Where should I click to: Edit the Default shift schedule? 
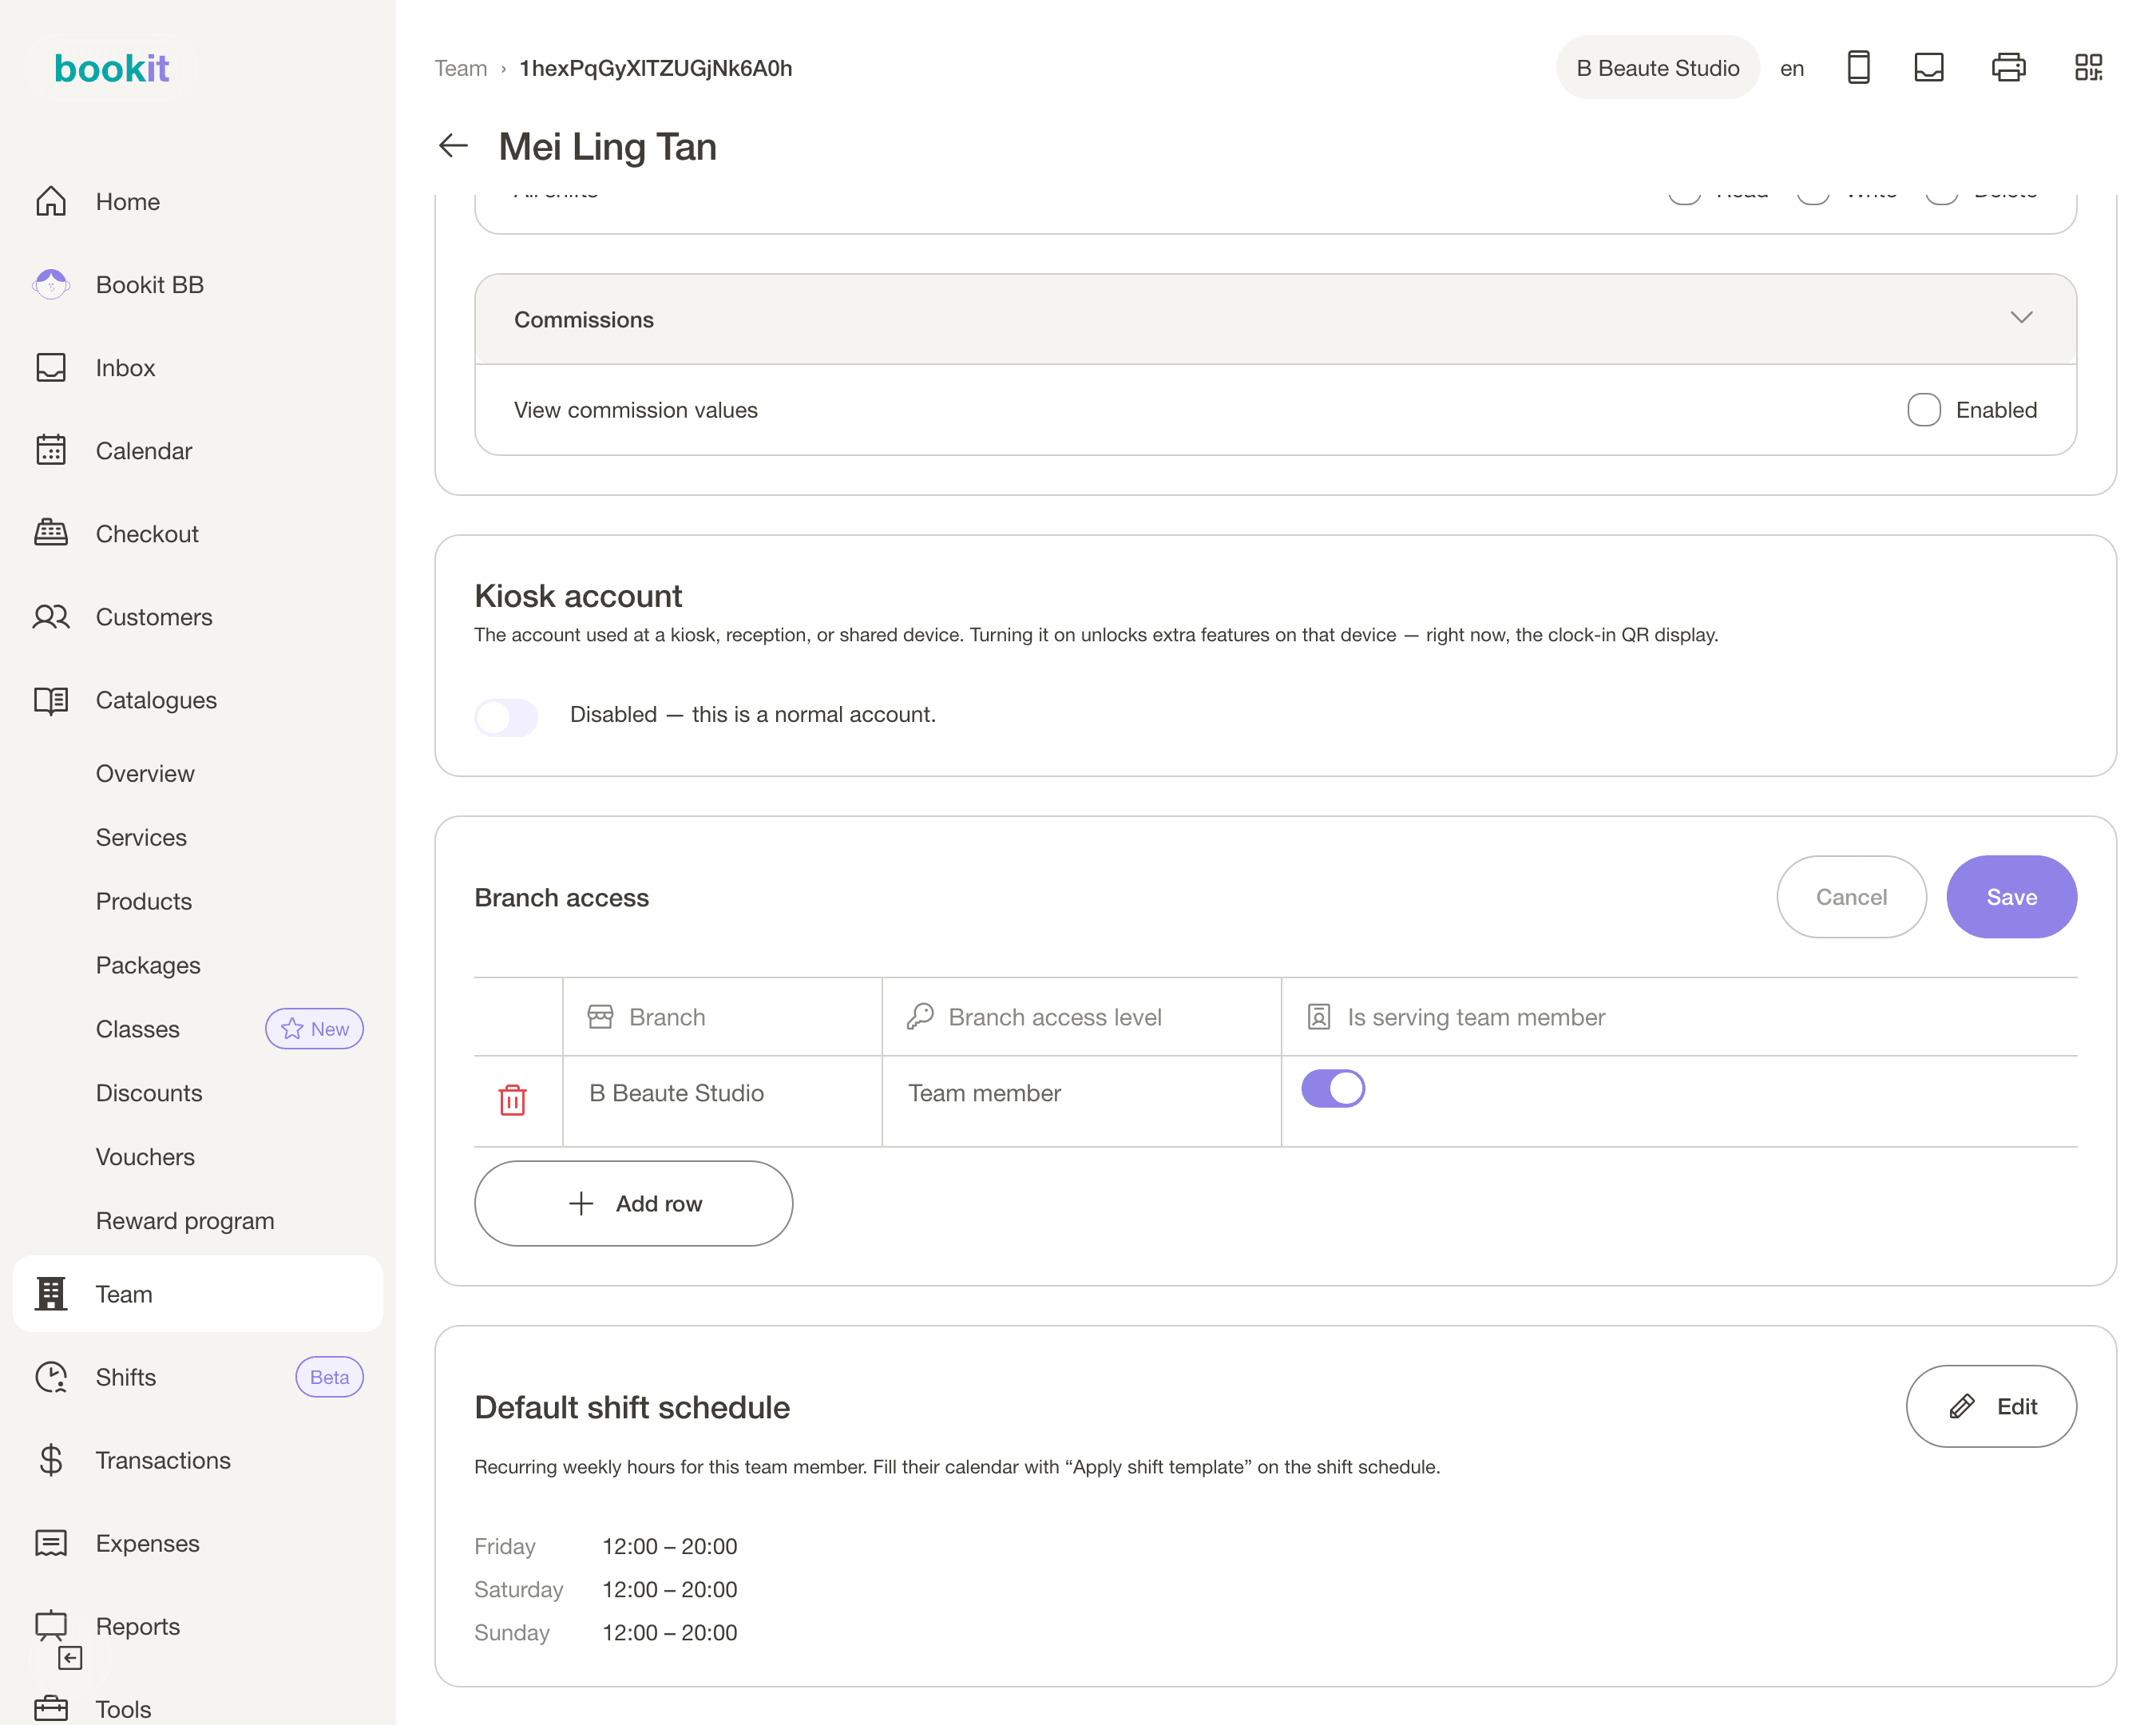[1991, 1406]
